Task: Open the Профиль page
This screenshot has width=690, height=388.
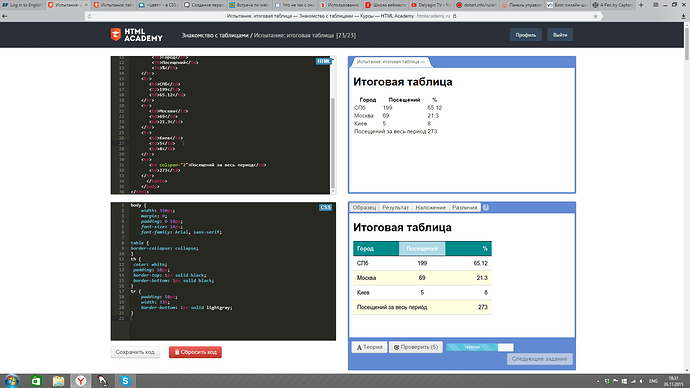Action: (x=525, y=35)
